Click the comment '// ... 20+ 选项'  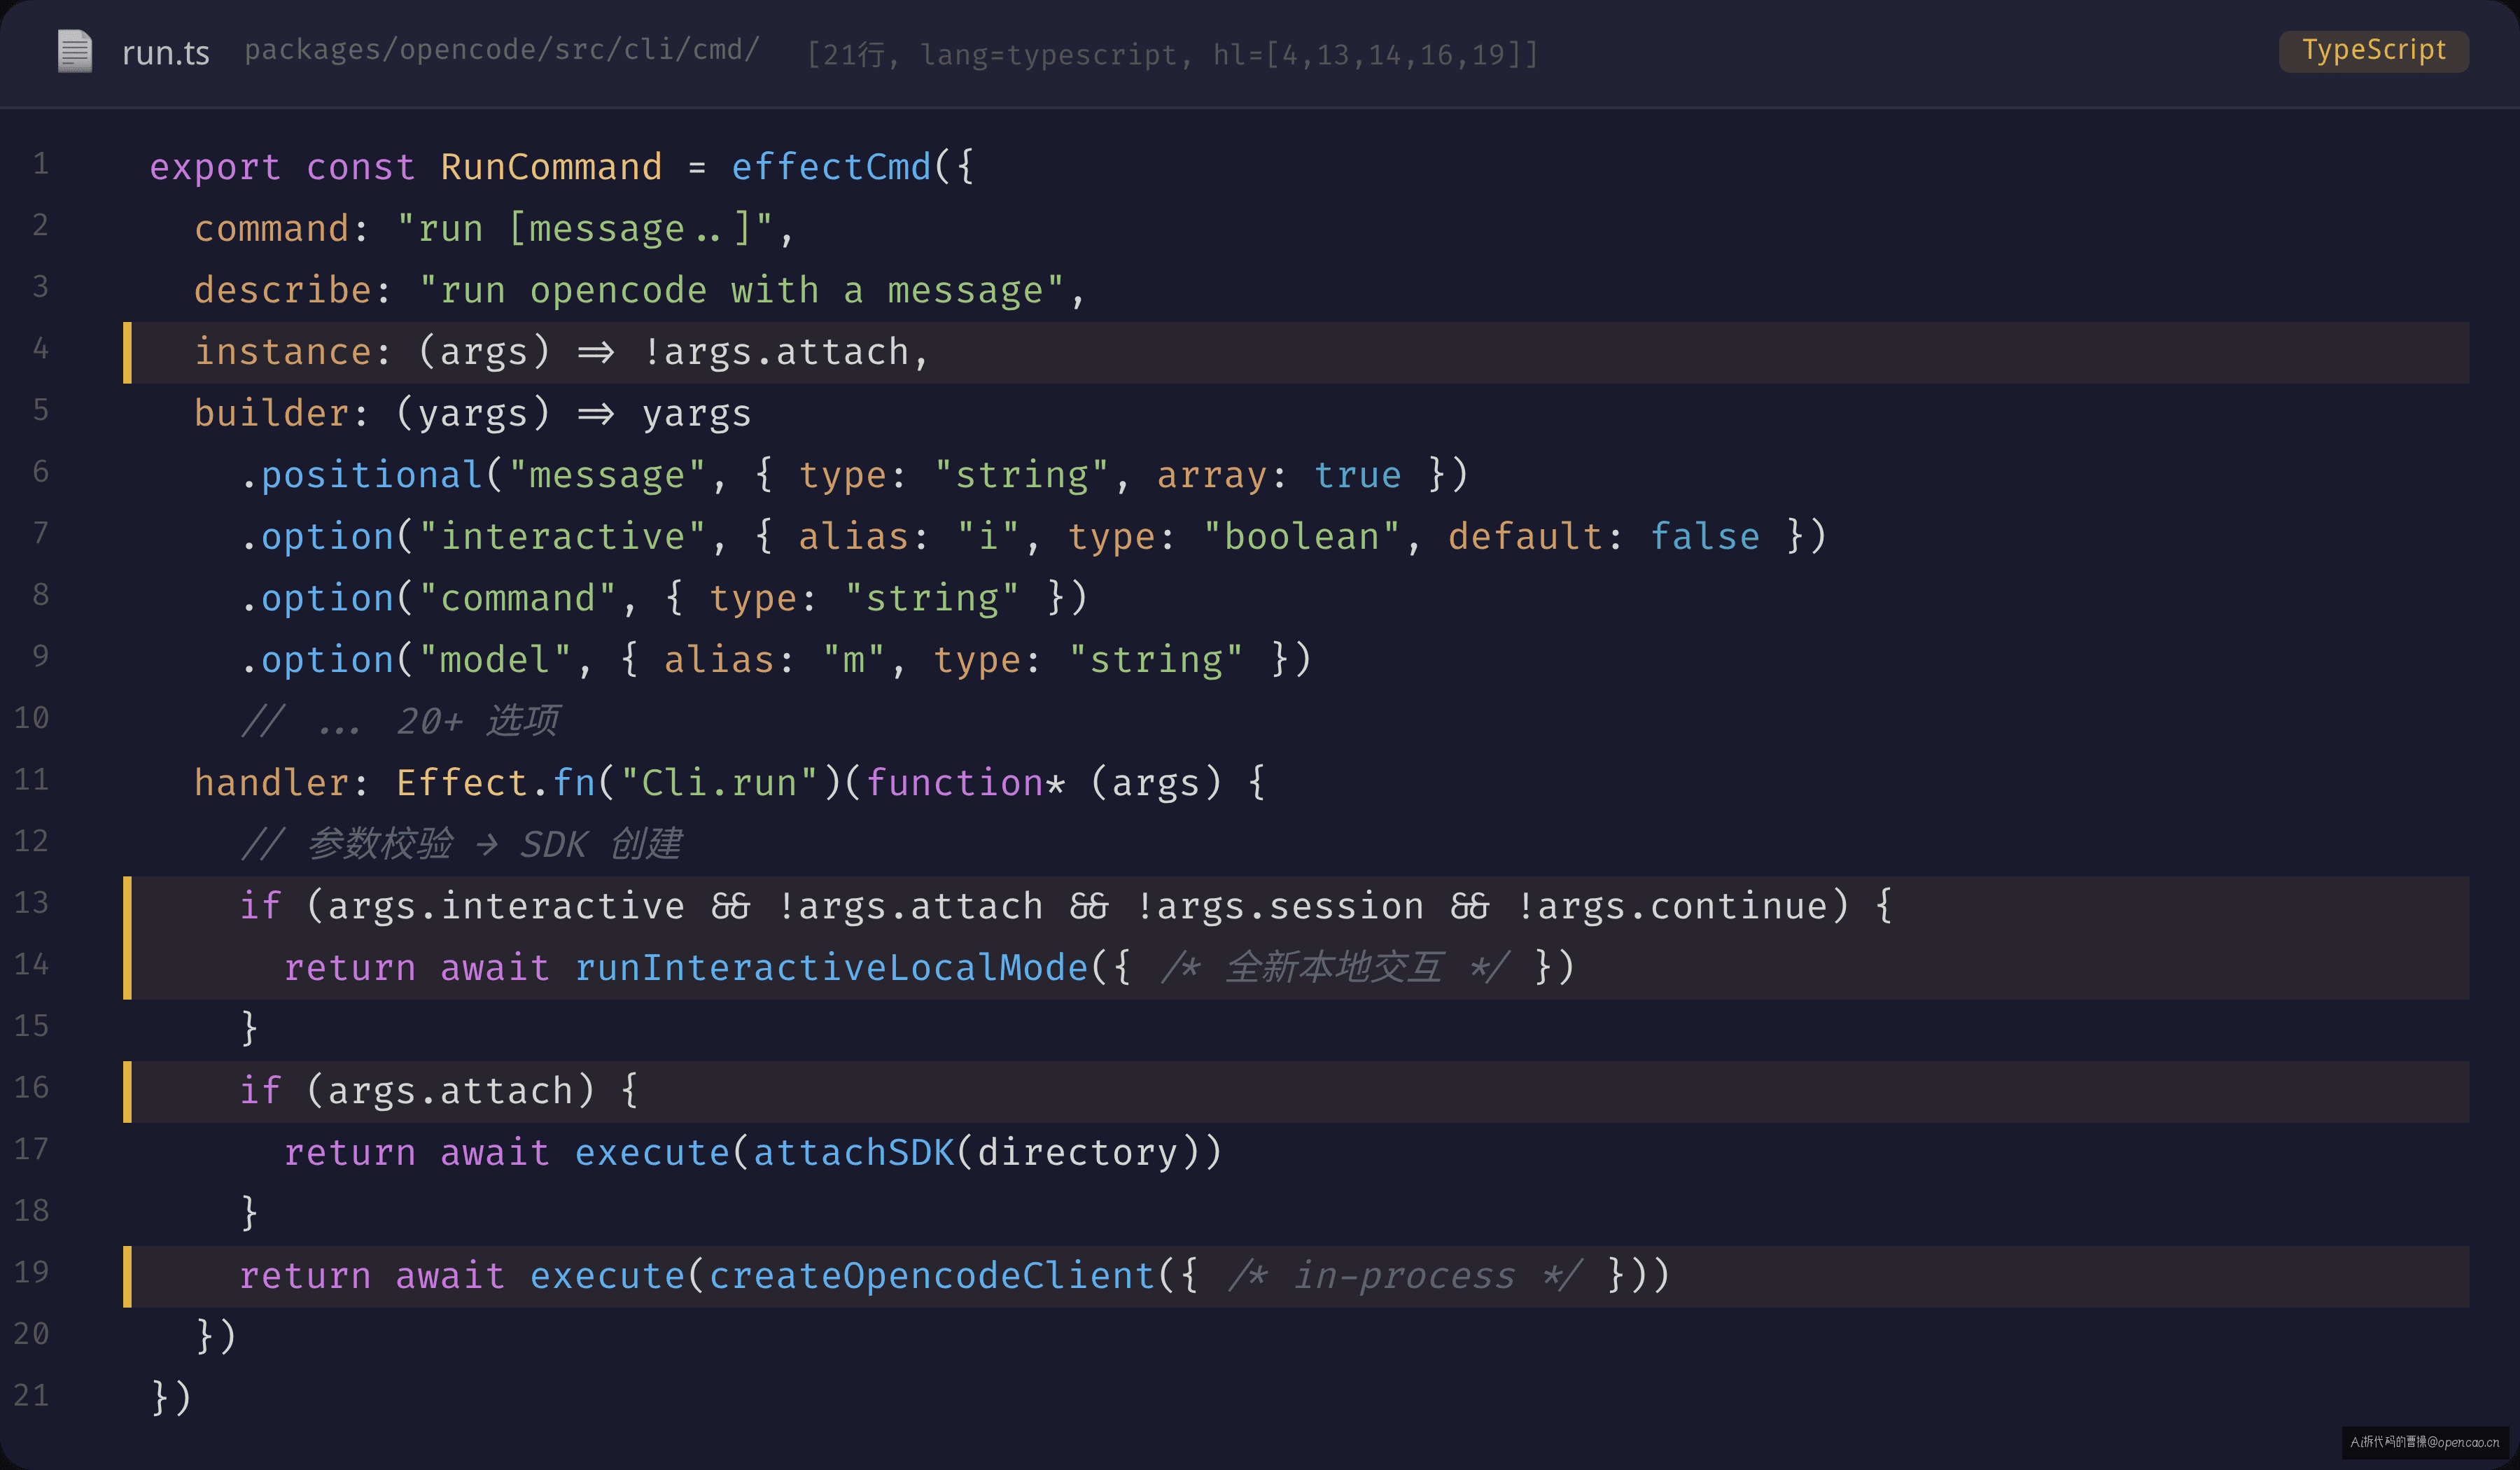coord(400,721)
